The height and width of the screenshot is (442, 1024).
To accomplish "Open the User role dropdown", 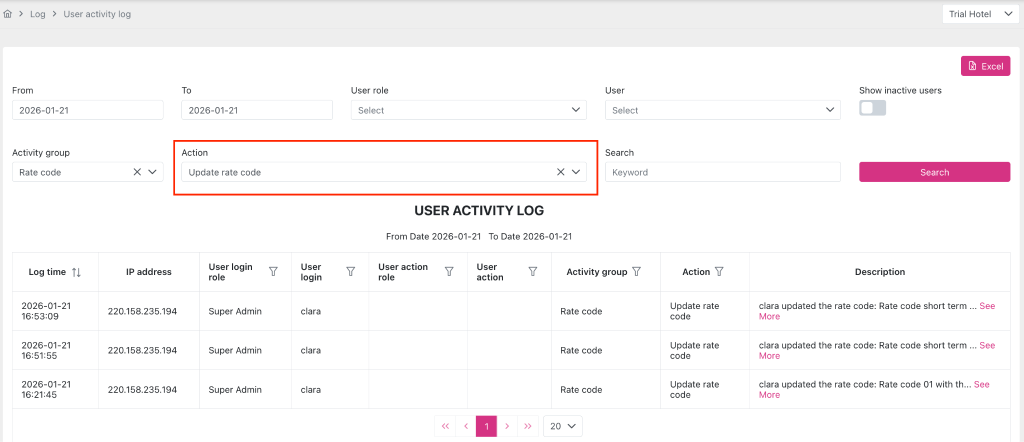I will (468, 110).
